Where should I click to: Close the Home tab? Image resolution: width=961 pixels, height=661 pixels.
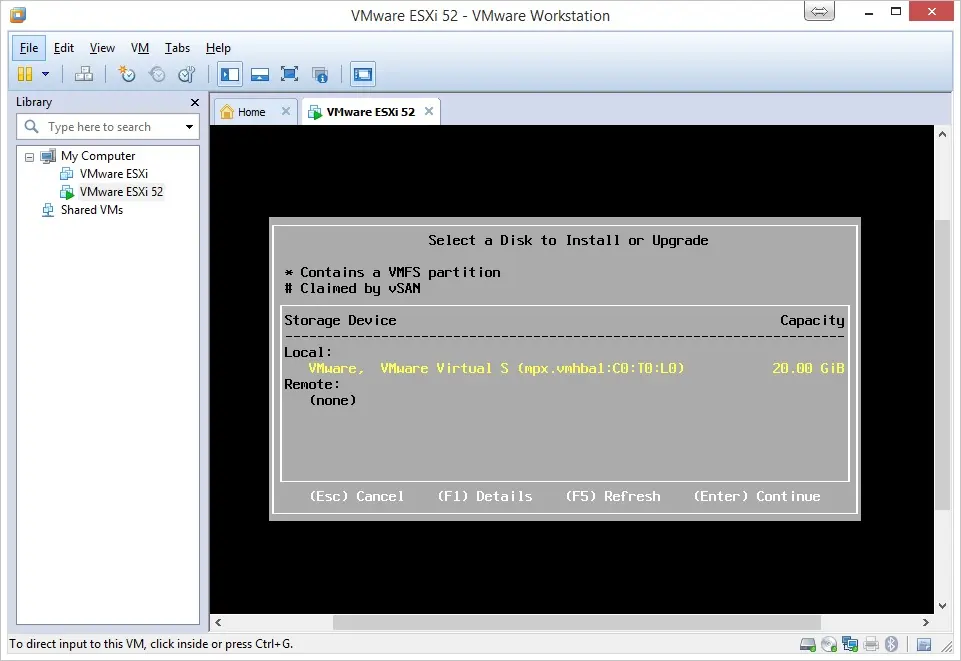click(x=286, y=111)
